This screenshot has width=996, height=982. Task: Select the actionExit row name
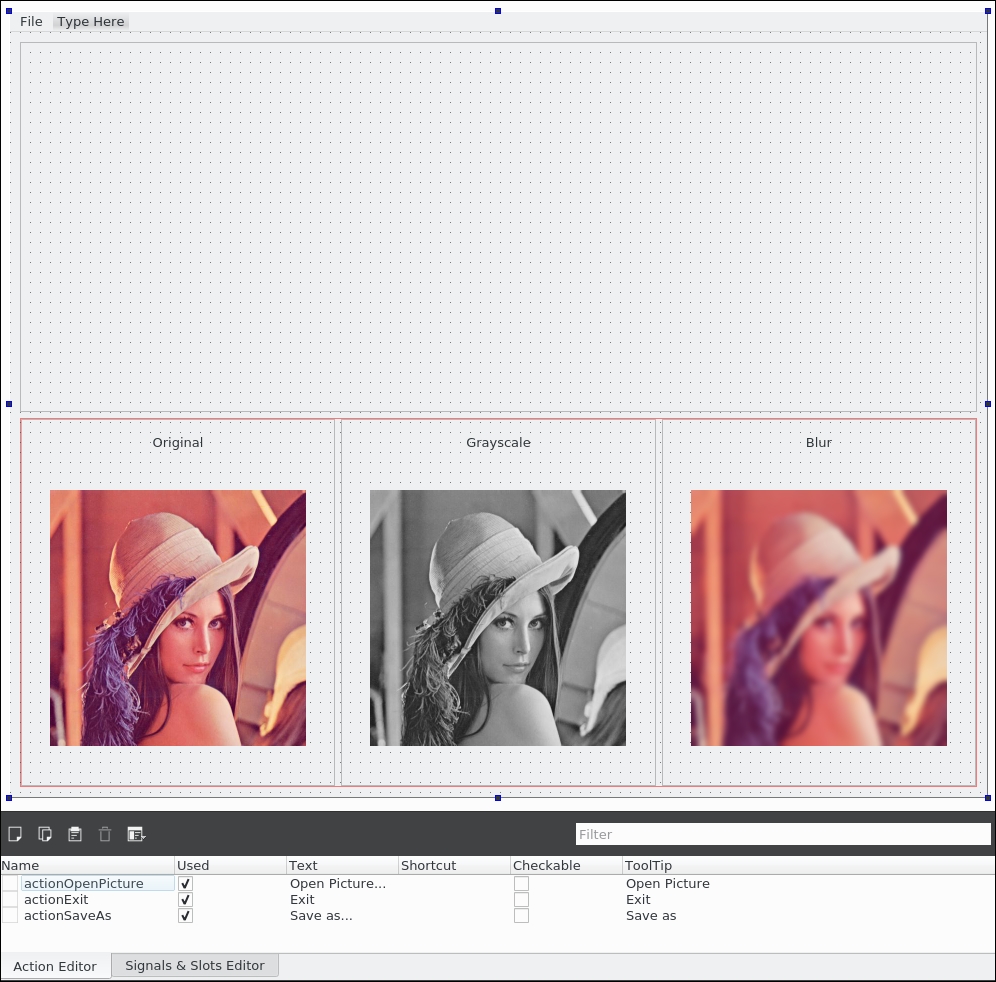[x=56, y=899]
